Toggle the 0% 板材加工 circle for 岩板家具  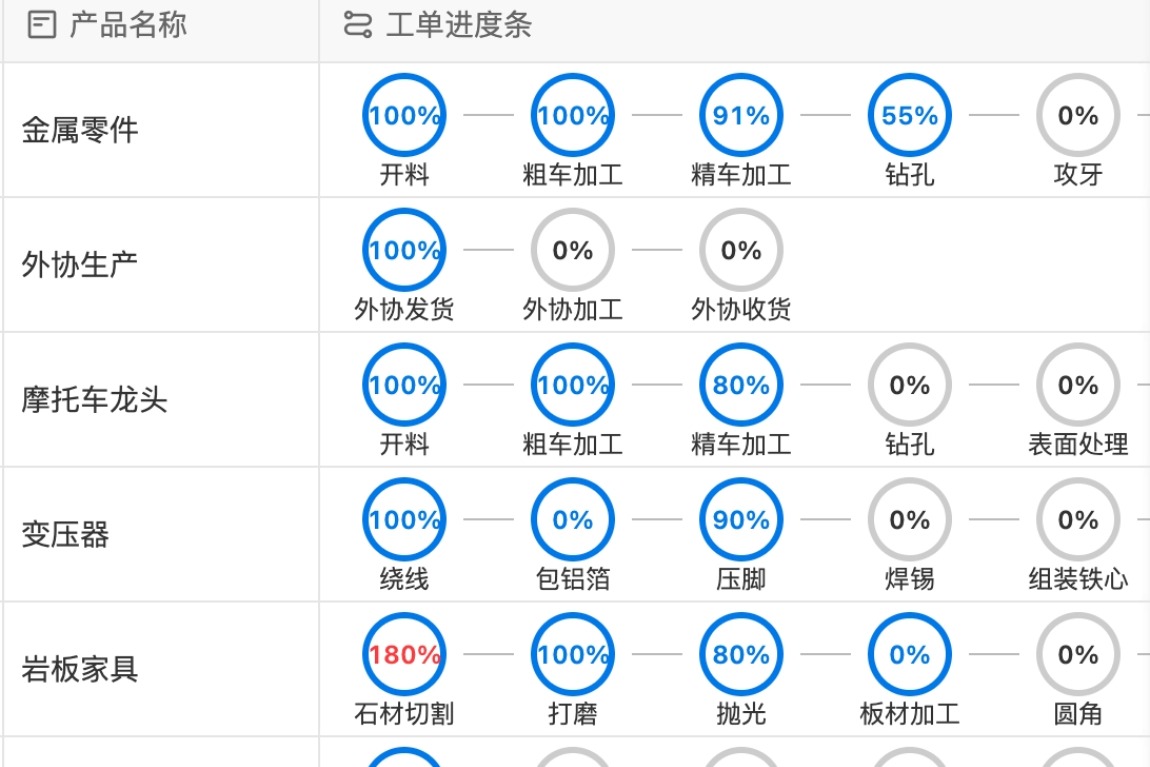pos(908,655)
